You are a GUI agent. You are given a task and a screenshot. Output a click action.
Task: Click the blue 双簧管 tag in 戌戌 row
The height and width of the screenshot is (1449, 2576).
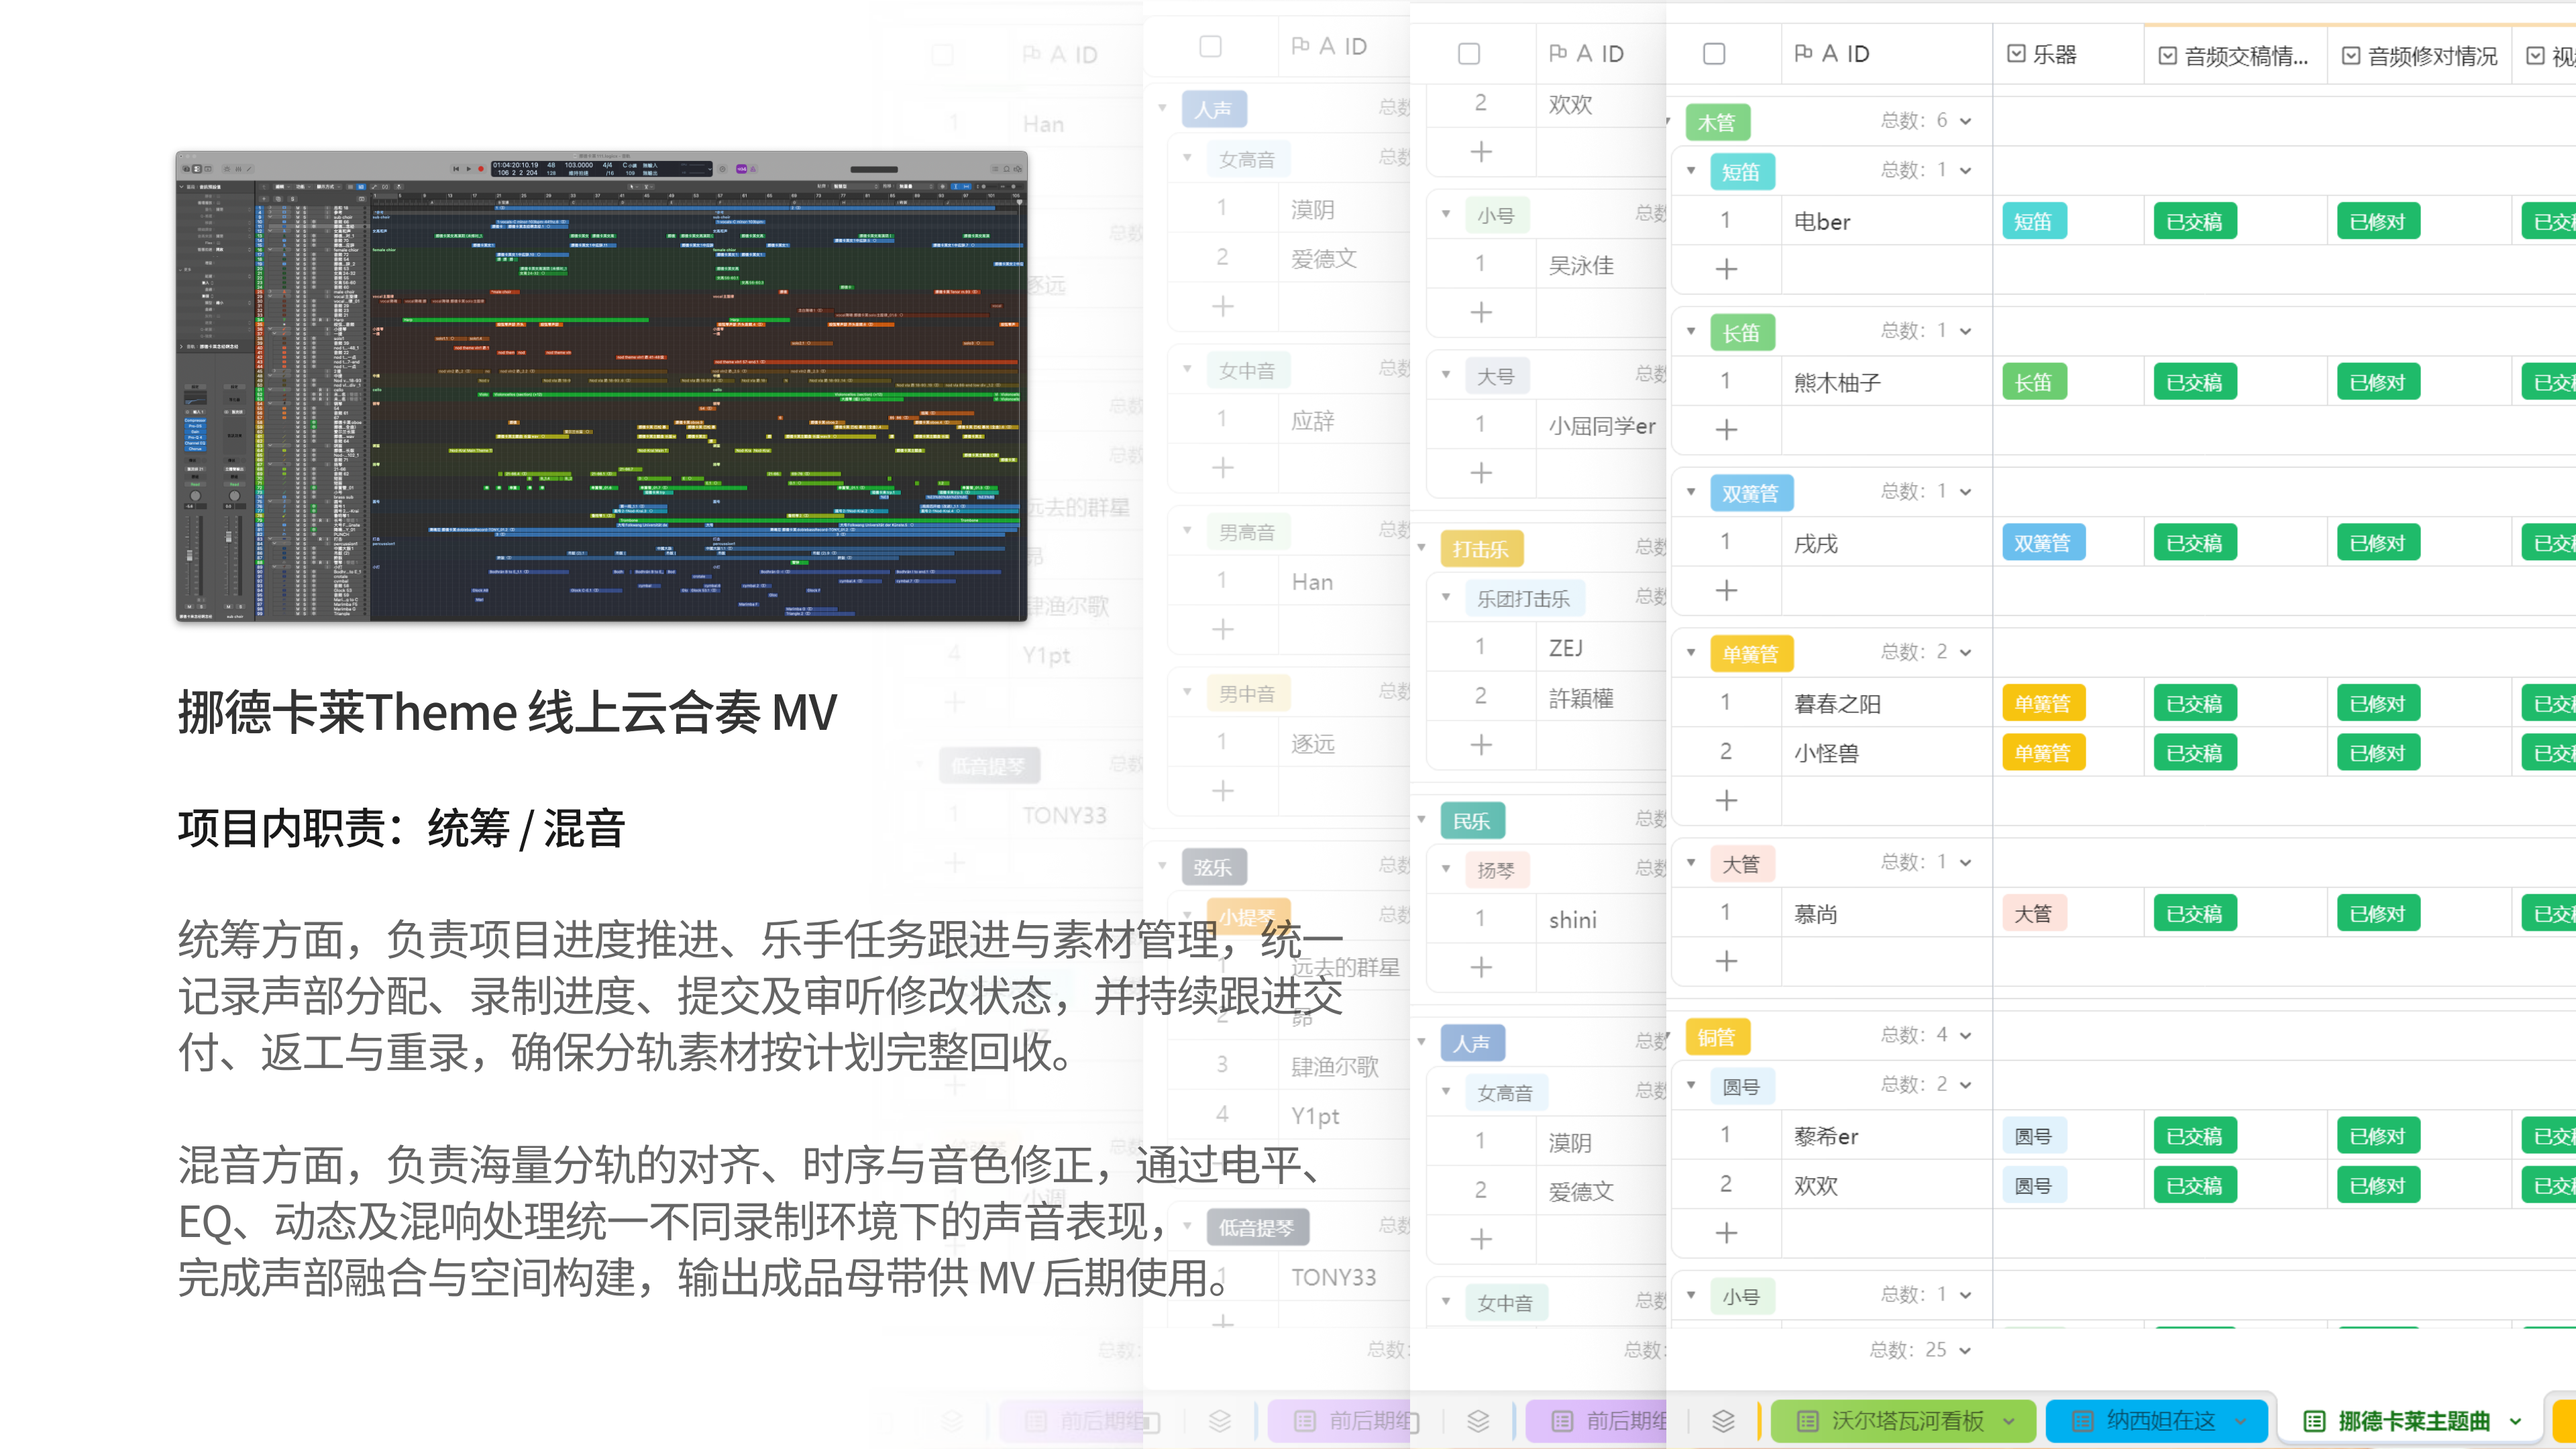[x=2043, y=543]
